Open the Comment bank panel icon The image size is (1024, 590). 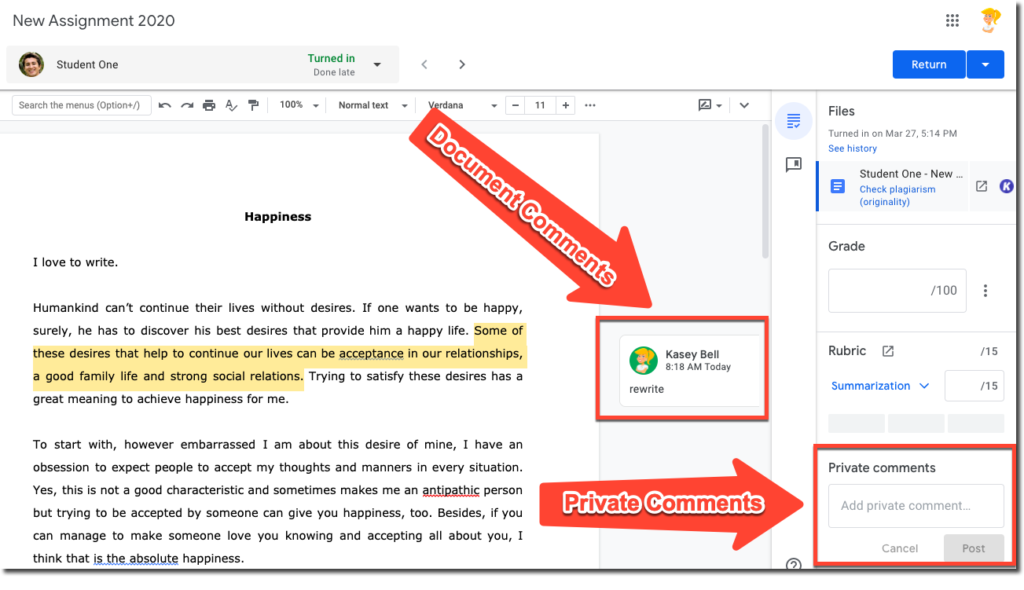point(793,164)
